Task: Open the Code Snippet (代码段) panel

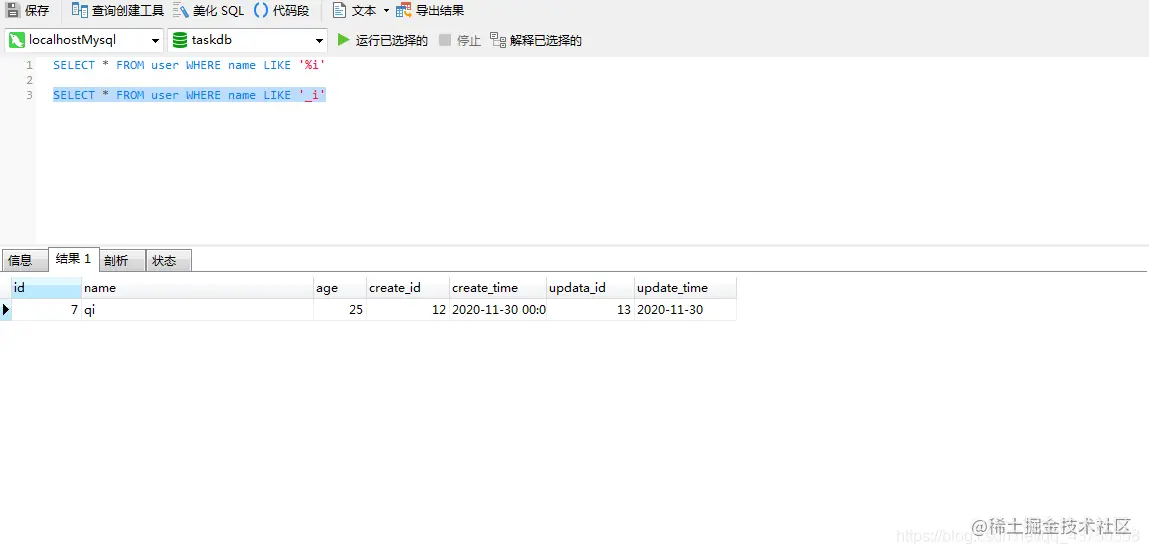Action: pos(281,11)
